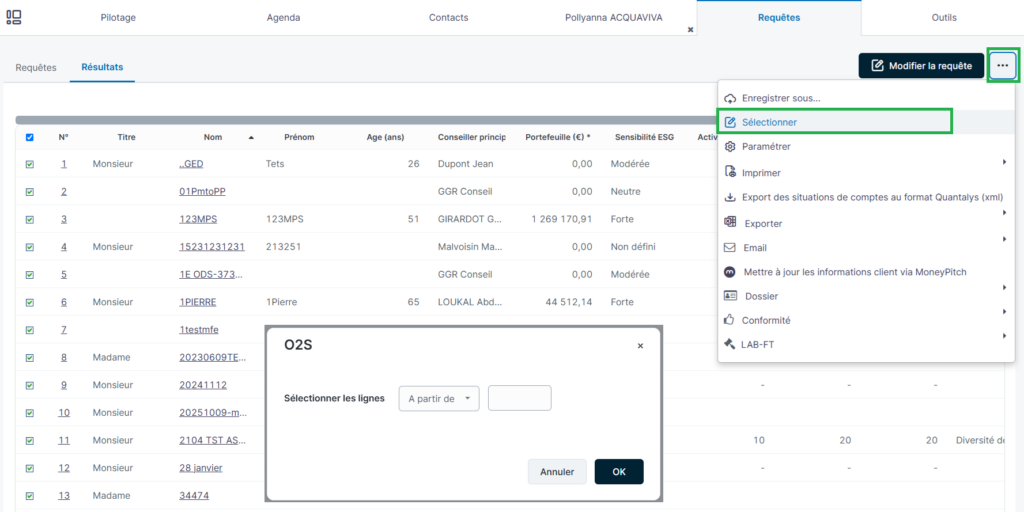Viewport: 1024px width, 512px height.
Task: Expand the Dossier submenu arrow
Action: [1004, 287]
